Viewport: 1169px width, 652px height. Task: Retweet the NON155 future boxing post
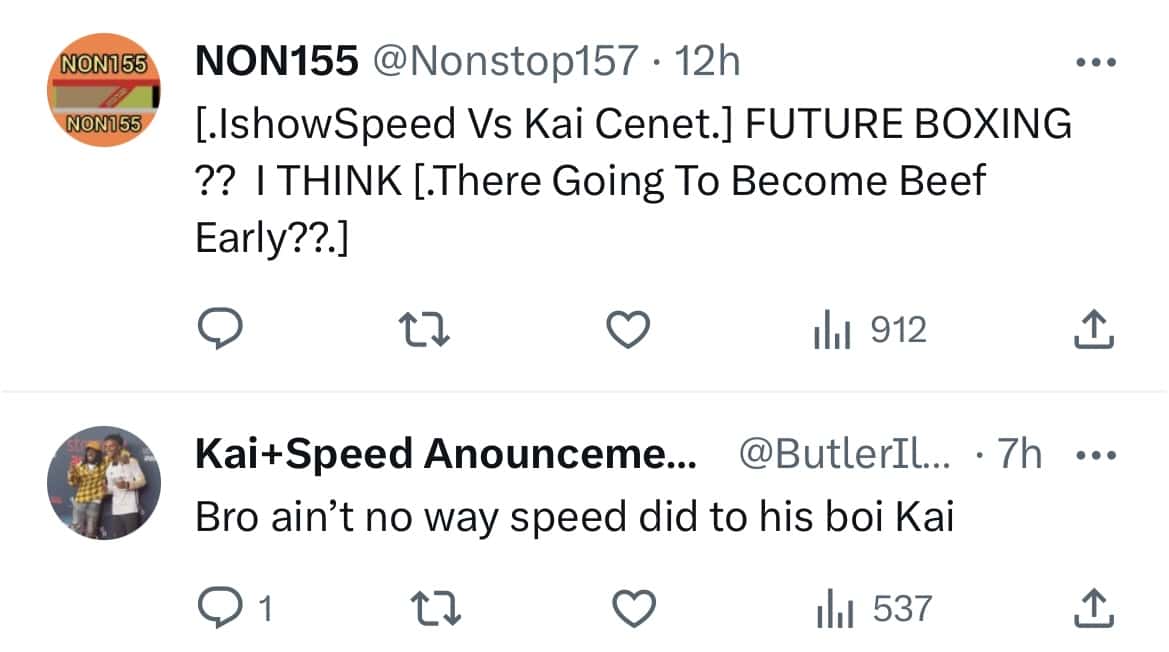click(x=423, y=330)
